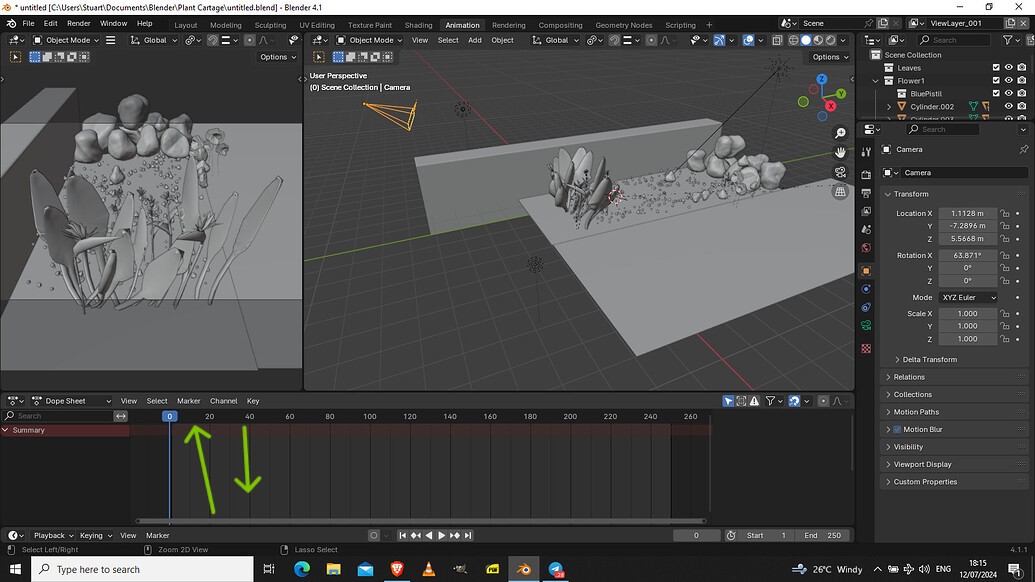Open the Object Data camera properties tab

(866, 325)
